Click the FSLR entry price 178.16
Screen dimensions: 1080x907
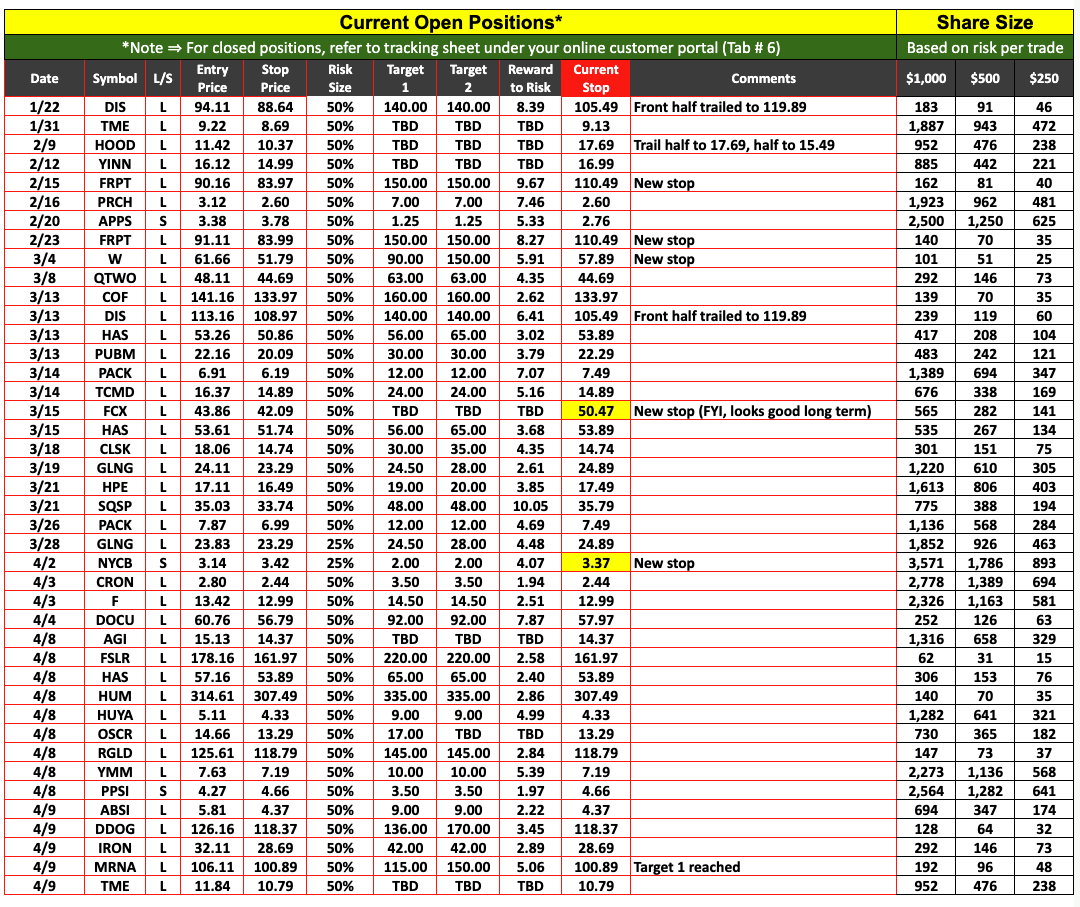click(x=212, y=658)
